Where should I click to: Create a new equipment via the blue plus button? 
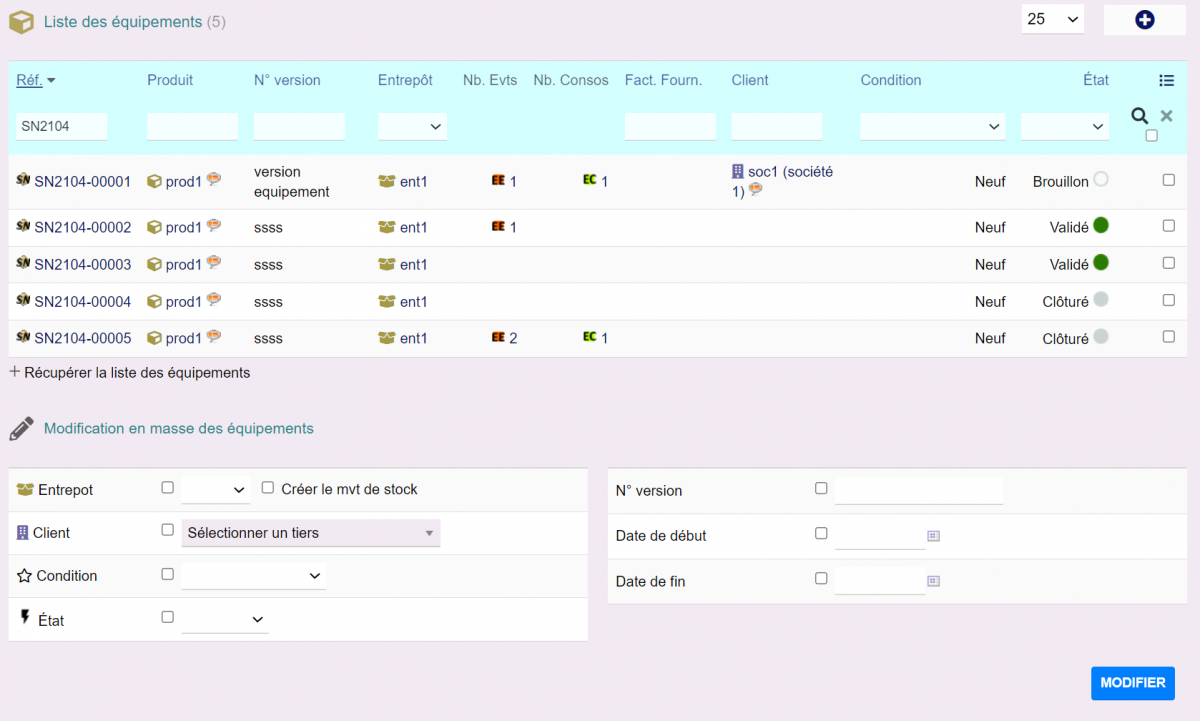tap(1144, 19)
